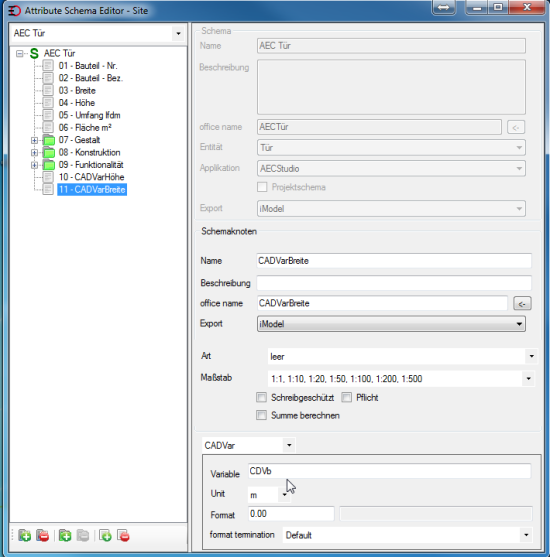Screen dimensions: 550x557
Task: Click the application logo in the title bar
Action: [14, 11]
